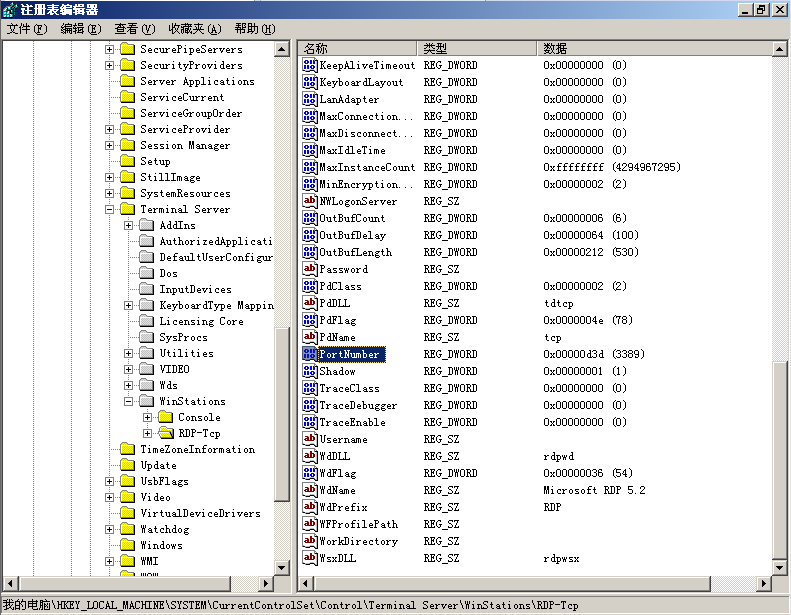
Task: Click the DWORD icon beside LanAdapter
Action: pyautogui.click(x=309, y=99)
